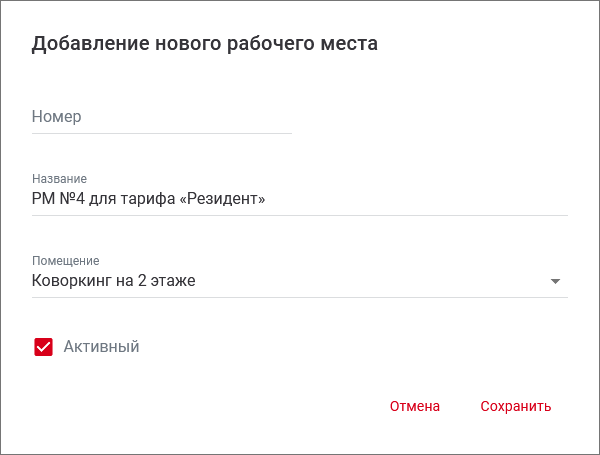Focus the Название text field
Image resolution: width=600 pixels, height=455 pixels.
pyautogui.click(x=300, y=199)
